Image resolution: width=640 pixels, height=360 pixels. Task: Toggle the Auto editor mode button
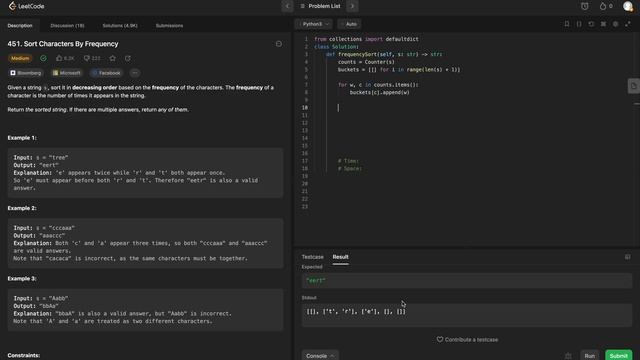point(349,24)
